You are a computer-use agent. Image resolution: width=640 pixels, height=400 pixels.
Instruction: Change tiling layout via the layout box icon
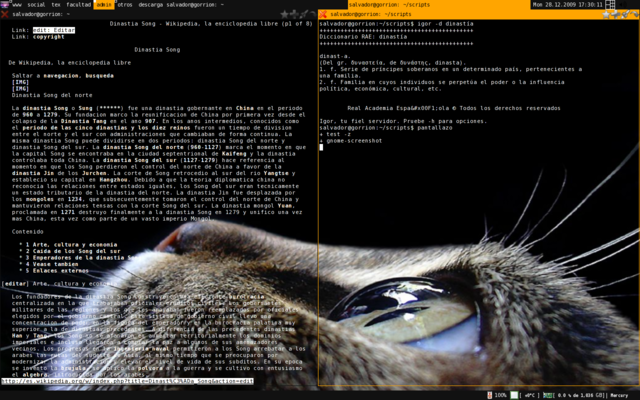(610, 5)
